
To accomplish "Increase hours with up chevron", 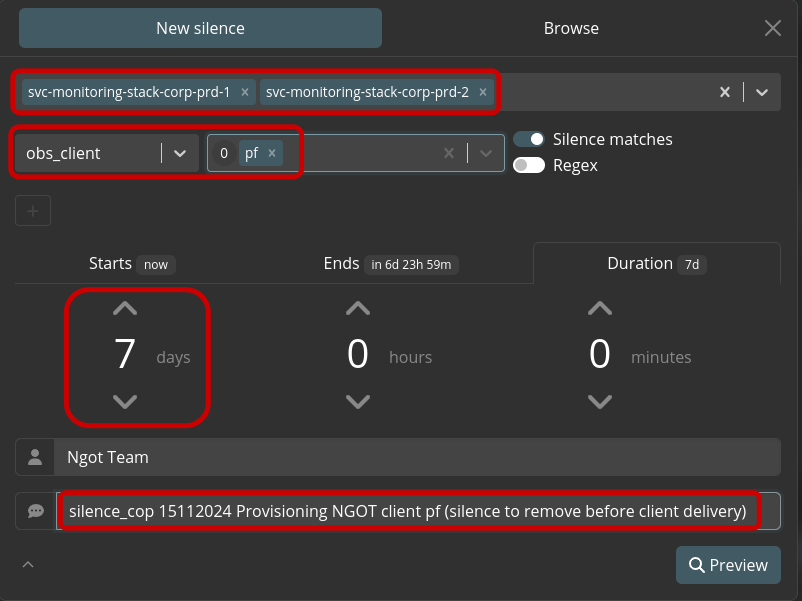I will [x=358, y=308].
